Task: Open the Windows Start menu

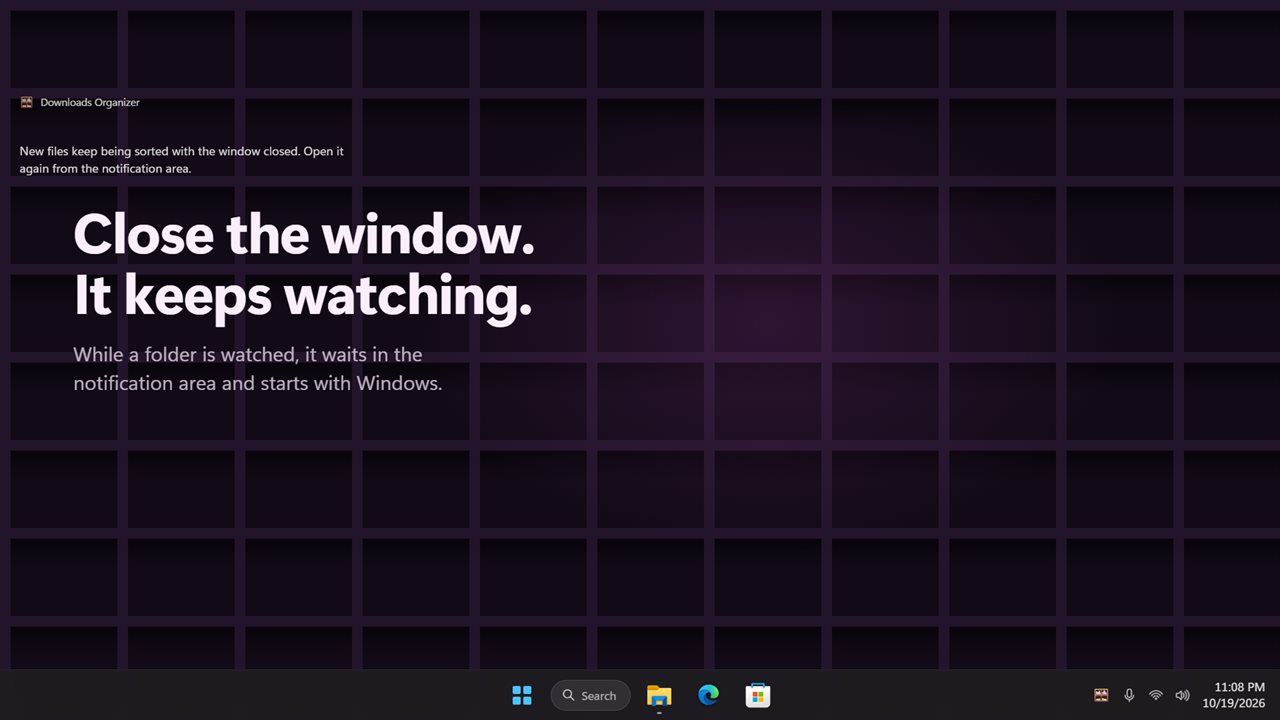Action: coord(522,695)
